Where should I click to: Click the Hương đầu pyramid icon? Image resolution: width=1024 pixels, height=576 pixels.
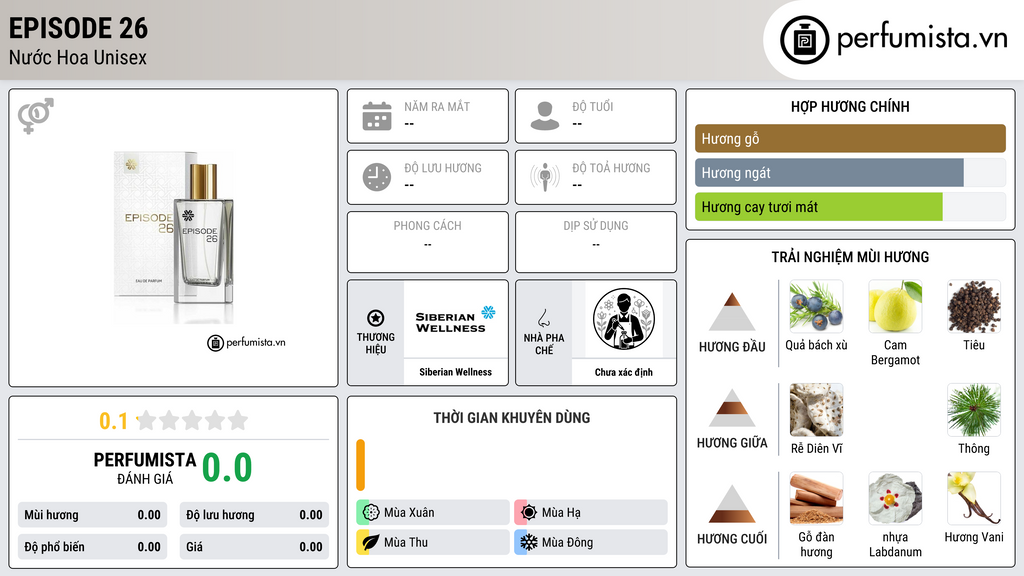pyautogui.click(x=732, y=312)
